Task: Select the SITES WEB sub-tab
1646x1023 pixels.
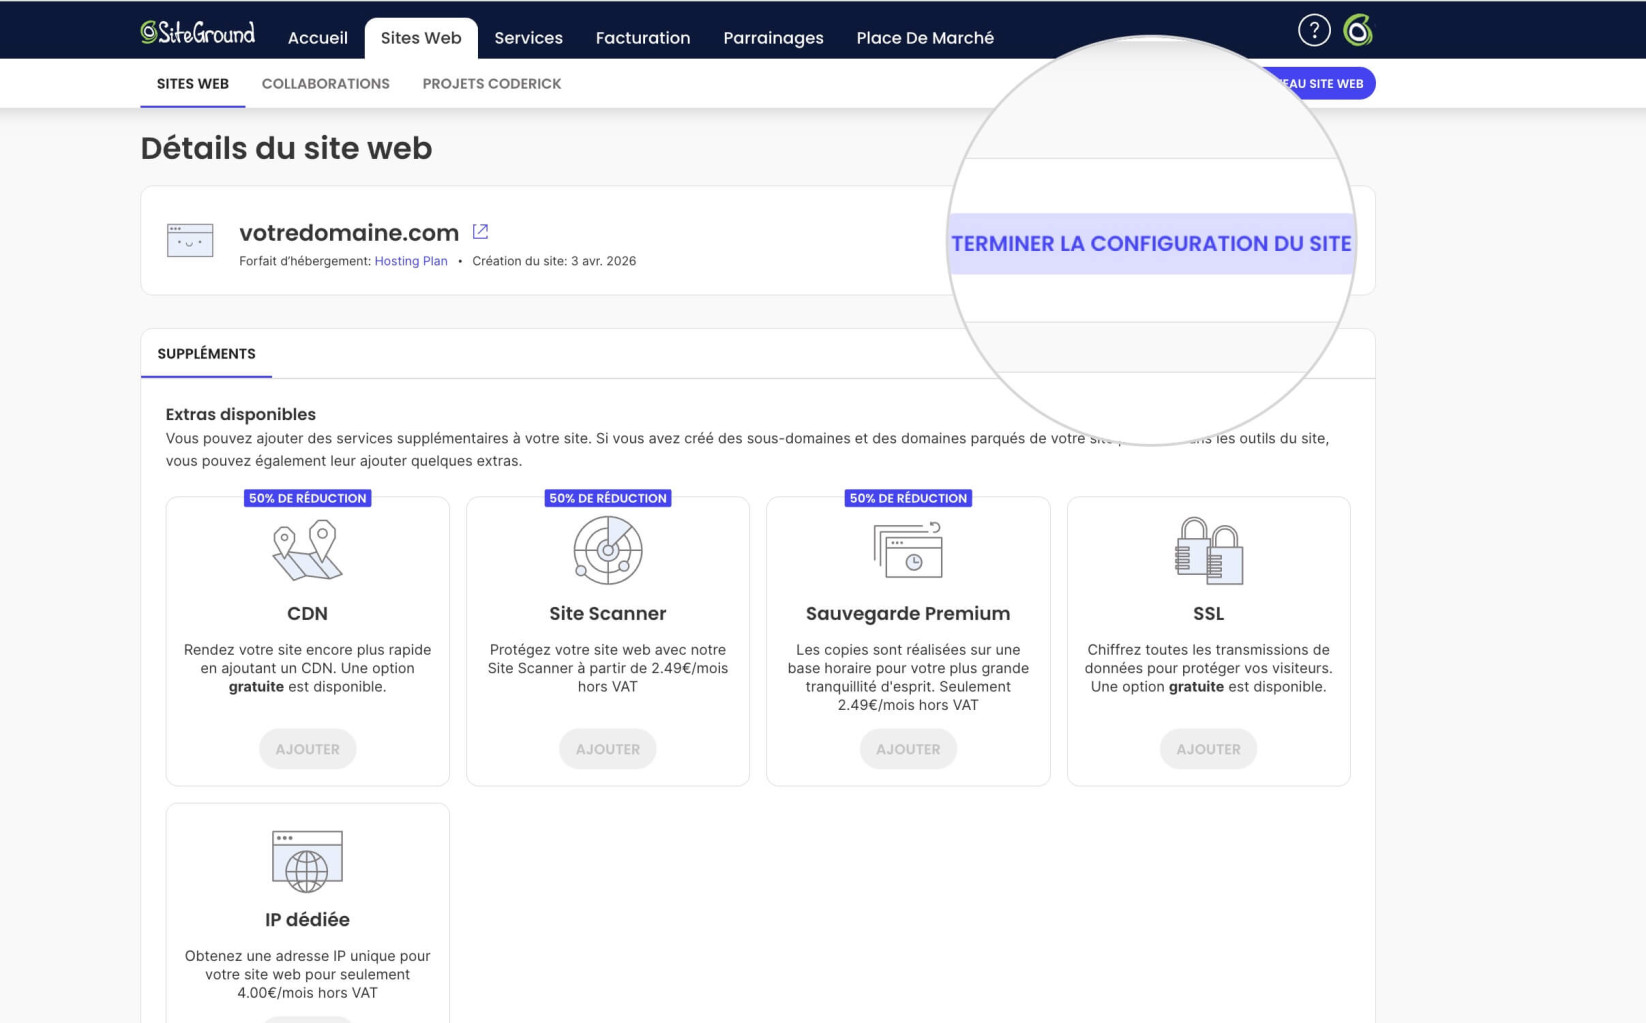Action: [193, 84]
